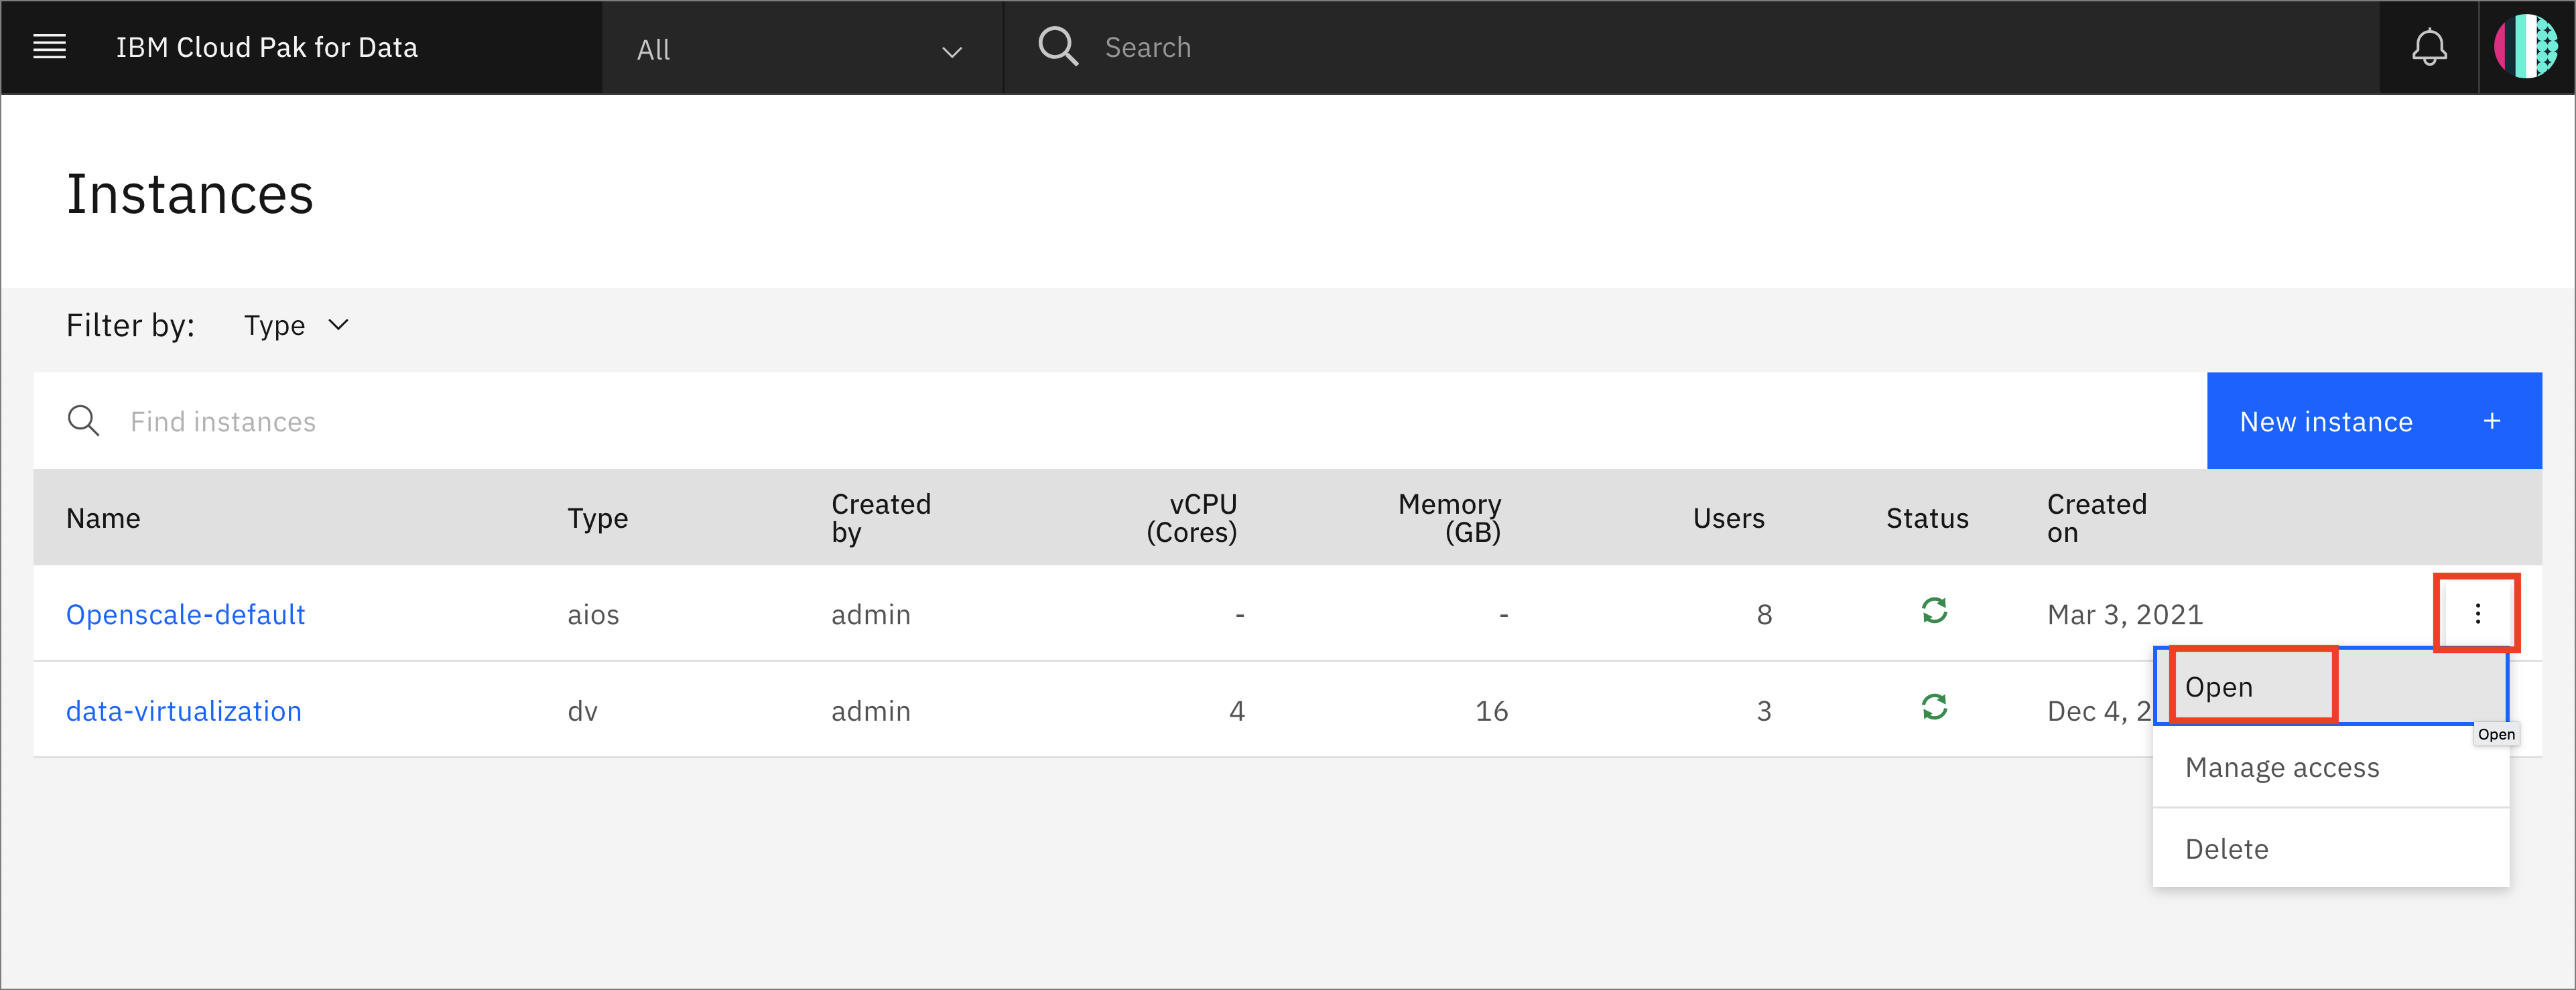The height and width of the screenshot is (990, 2576).
Task: Click the search magnifier icon in top bar
Action: pos(1053,46)
